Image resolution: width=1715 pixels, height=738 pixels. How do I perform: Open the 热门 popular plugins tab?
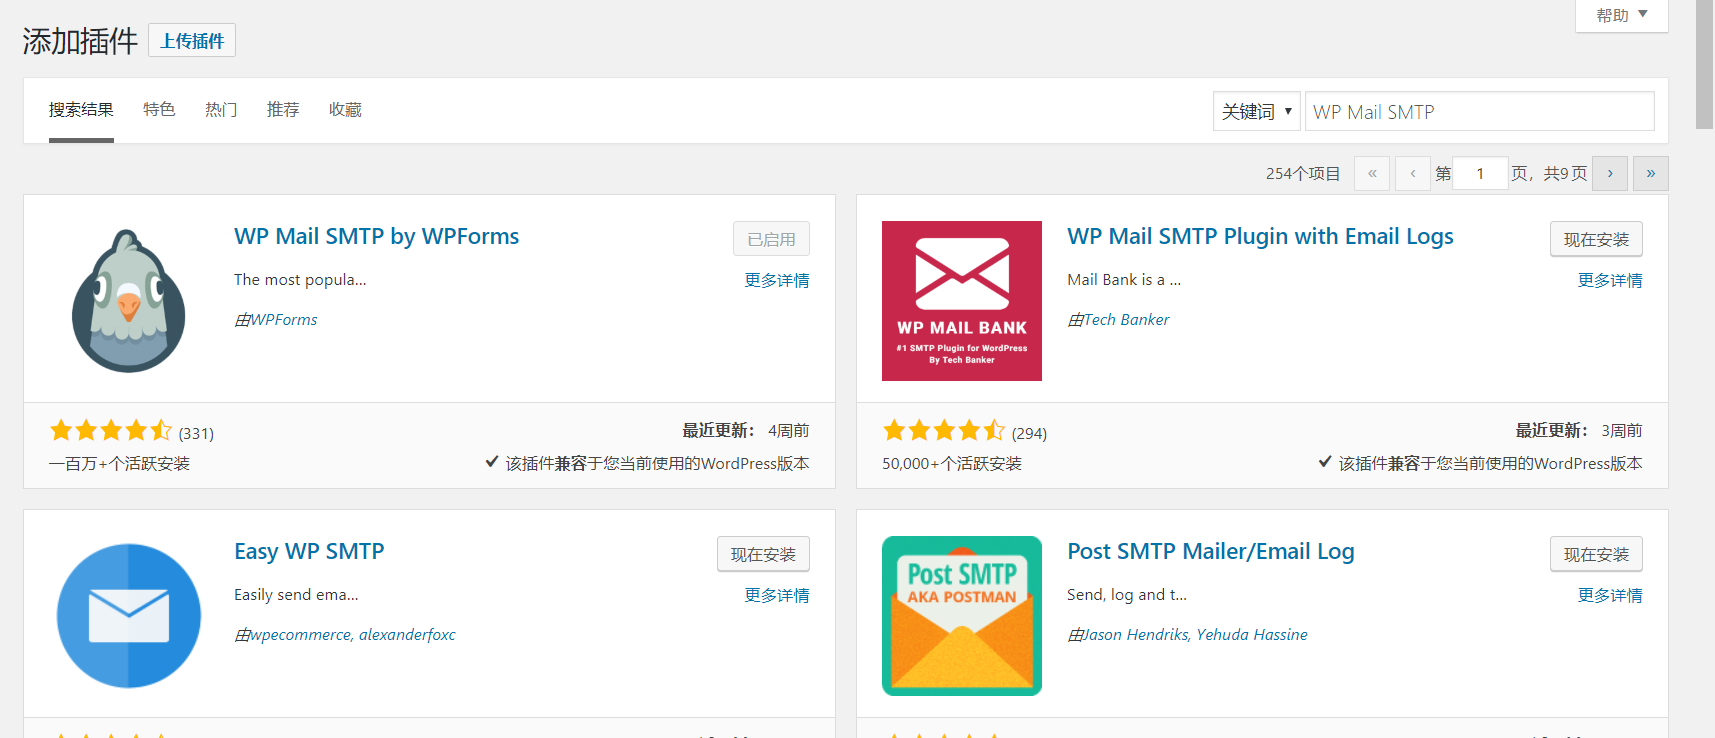point(221,109)
